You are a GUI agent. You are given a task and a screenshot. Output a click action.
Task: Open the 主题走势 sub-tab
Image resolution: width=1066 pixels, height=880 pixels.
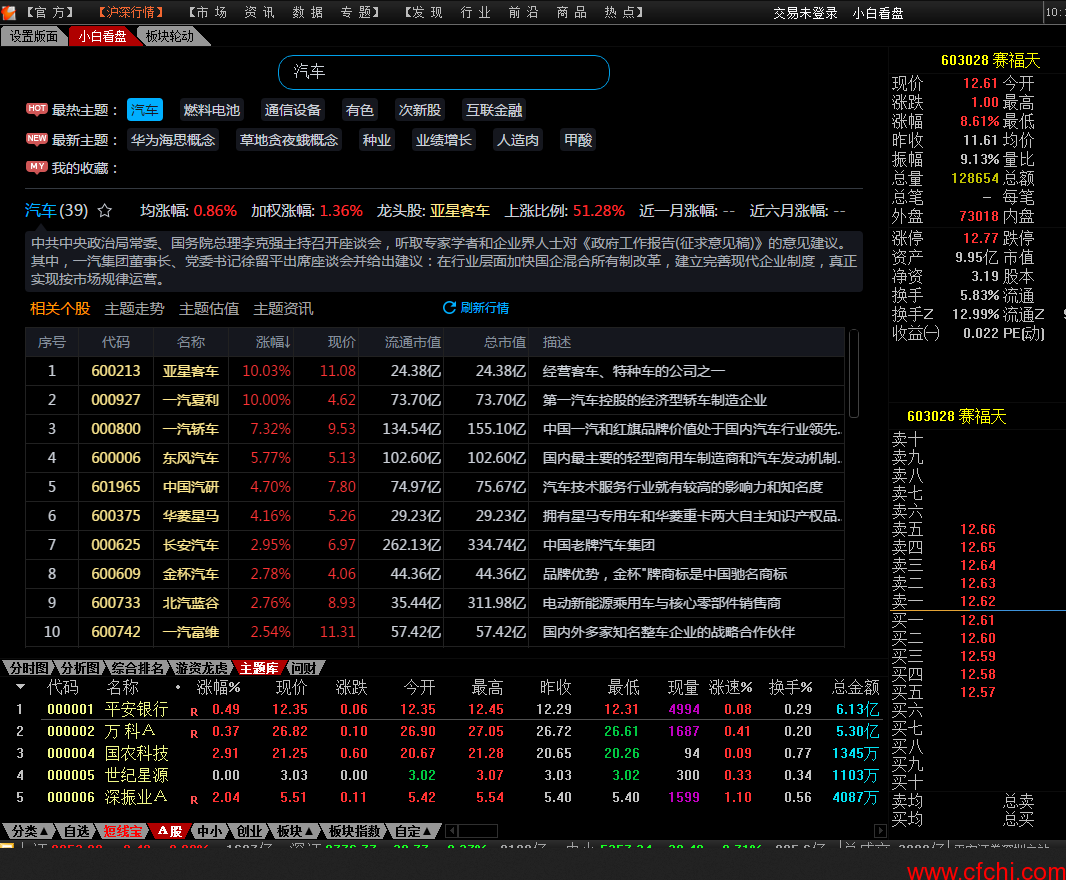134,309
